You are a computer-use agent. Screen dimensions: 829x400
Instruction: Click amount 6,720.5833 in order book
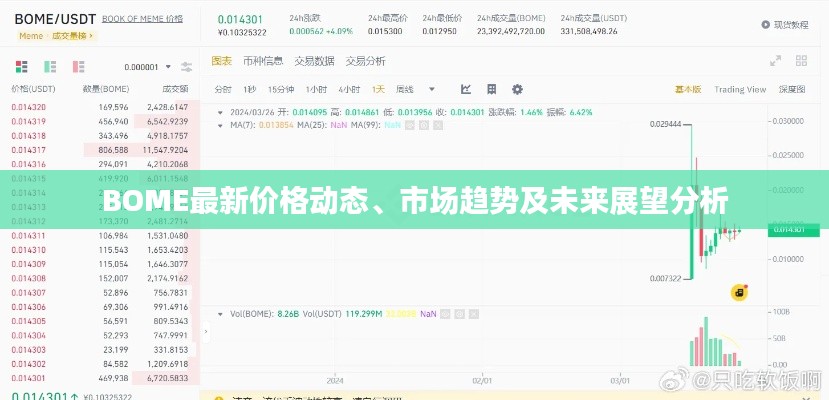[x=168, y=378]
